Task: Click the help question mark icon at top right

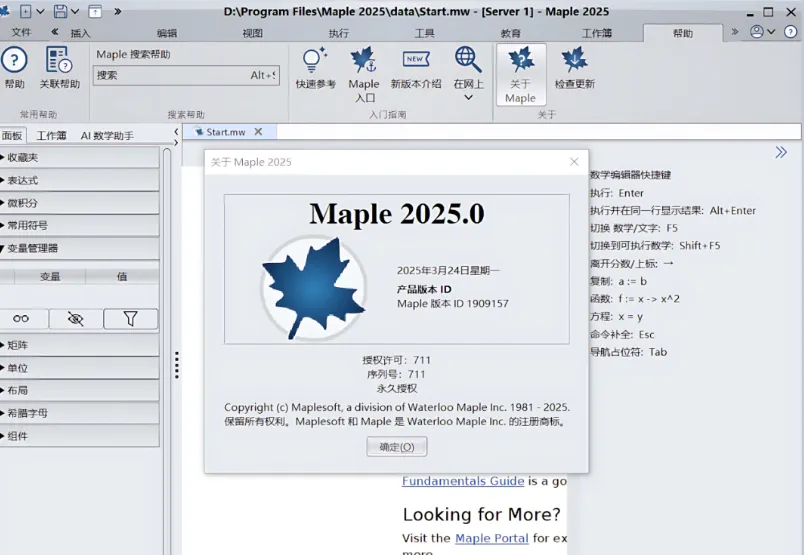Action: (790, 32)
